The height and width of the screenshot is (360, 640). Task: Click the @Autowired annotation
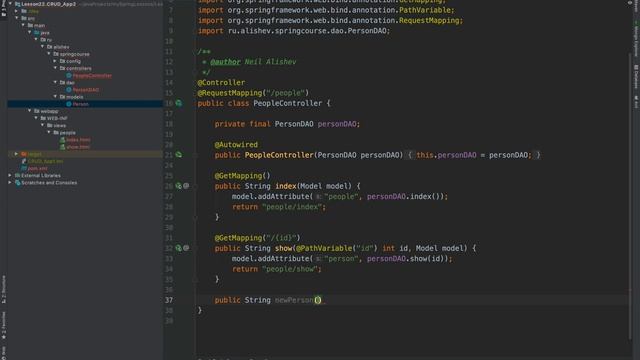236,145
